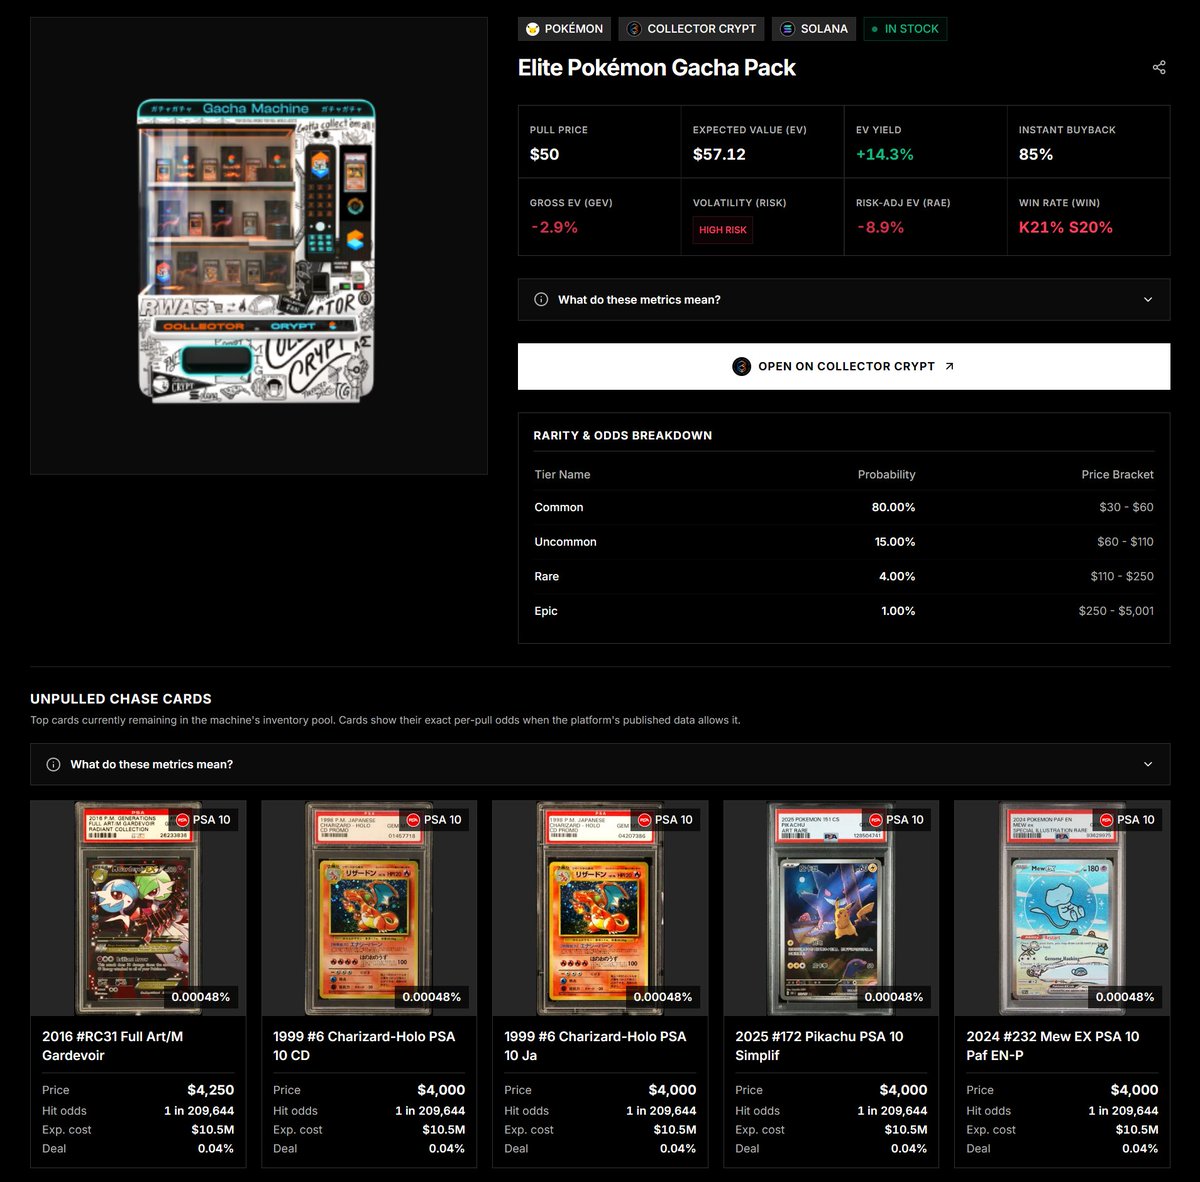Click PSA logo badge on Charizard CD card
The width and height of the screenshot is (1200, 1182).
tap(413, 819)
